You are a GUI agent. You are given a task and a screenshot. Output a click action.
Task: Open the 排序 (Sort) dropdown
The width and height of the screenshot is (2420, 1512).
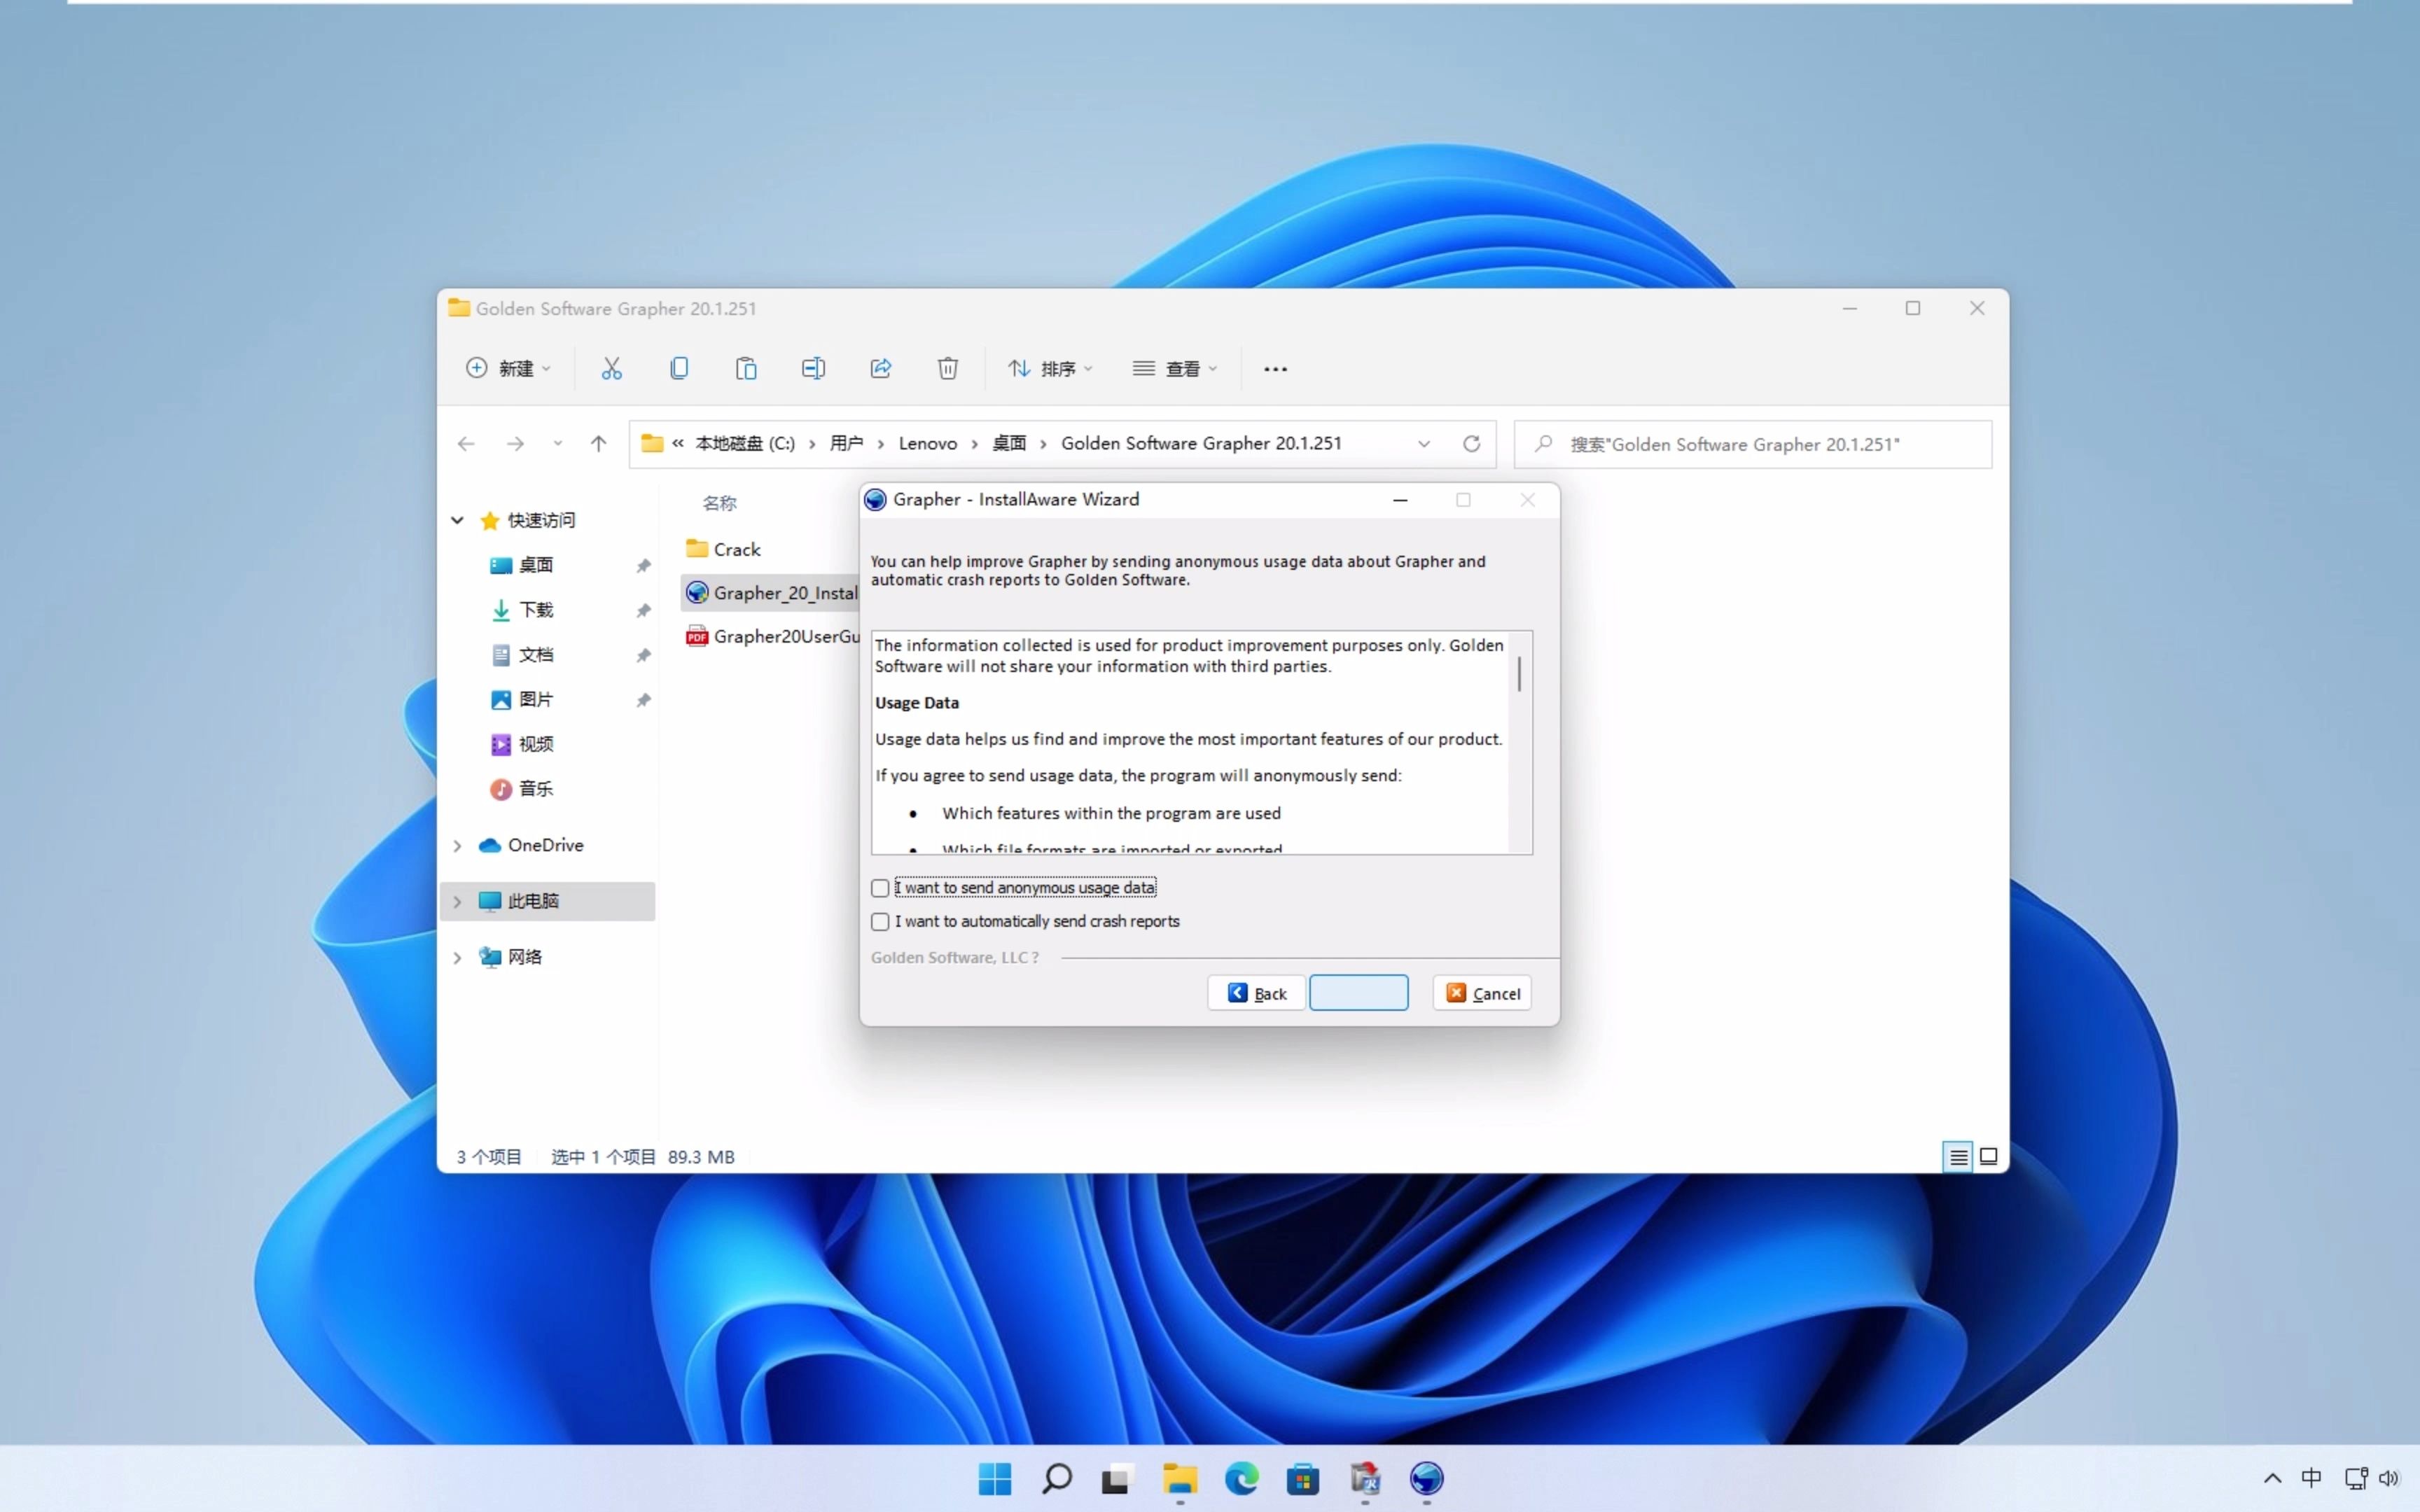click(1050, 368)
